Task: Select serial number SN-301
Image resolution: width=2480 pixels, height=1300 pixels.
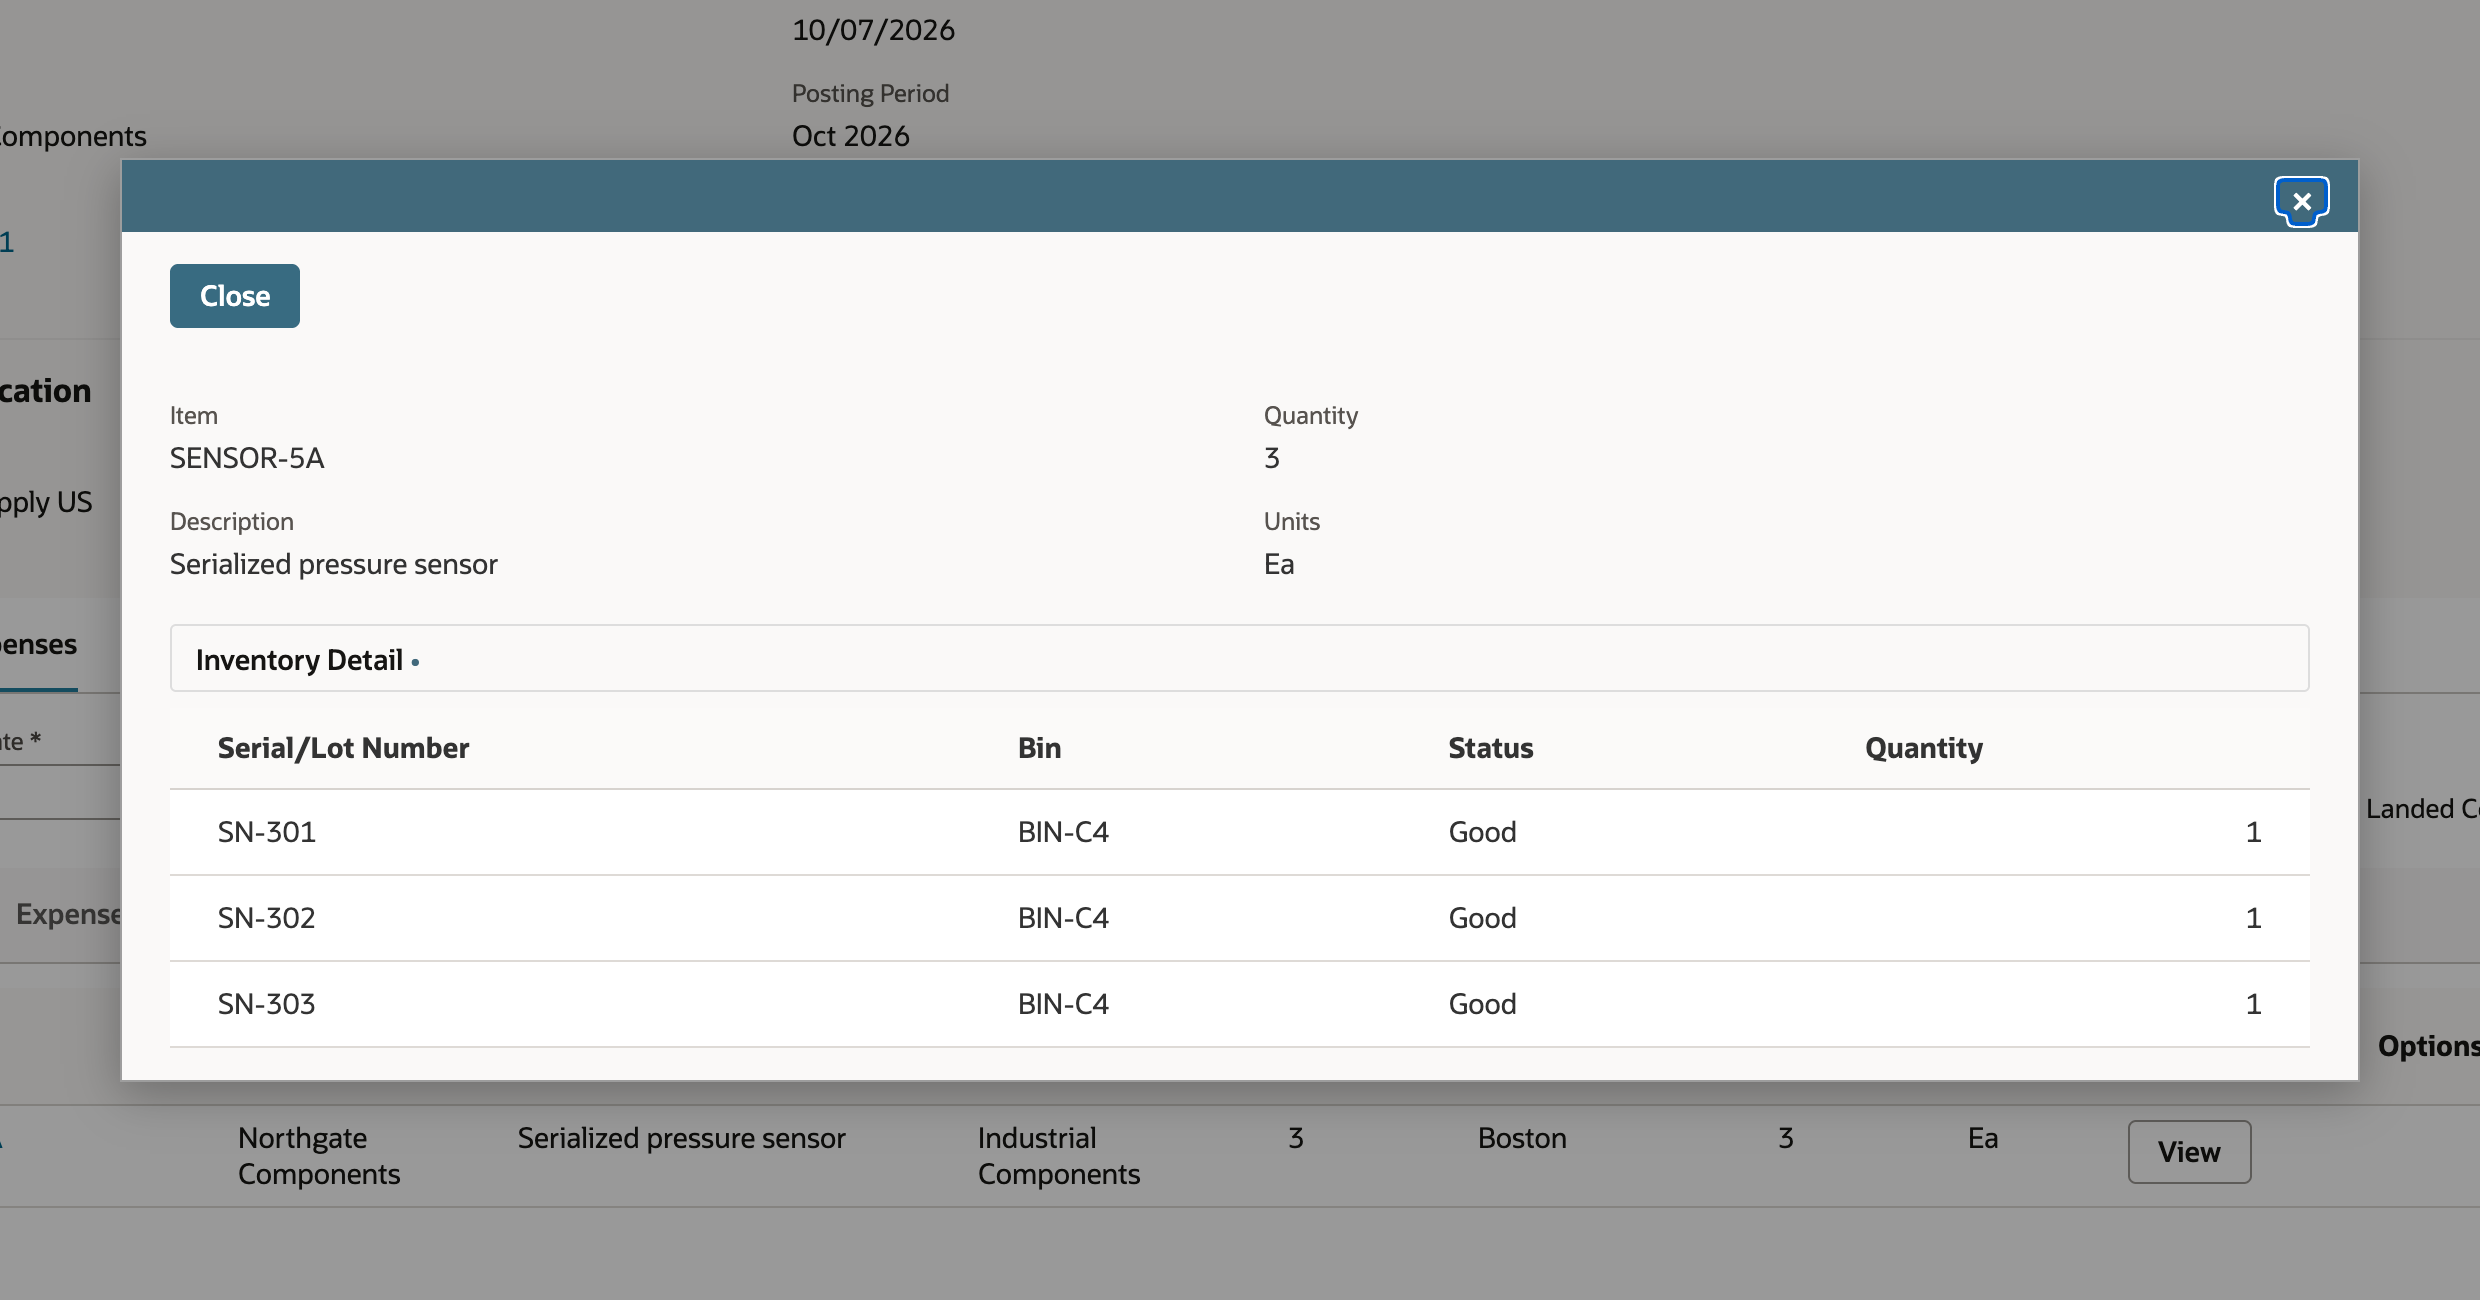Action: coord(267,832)
